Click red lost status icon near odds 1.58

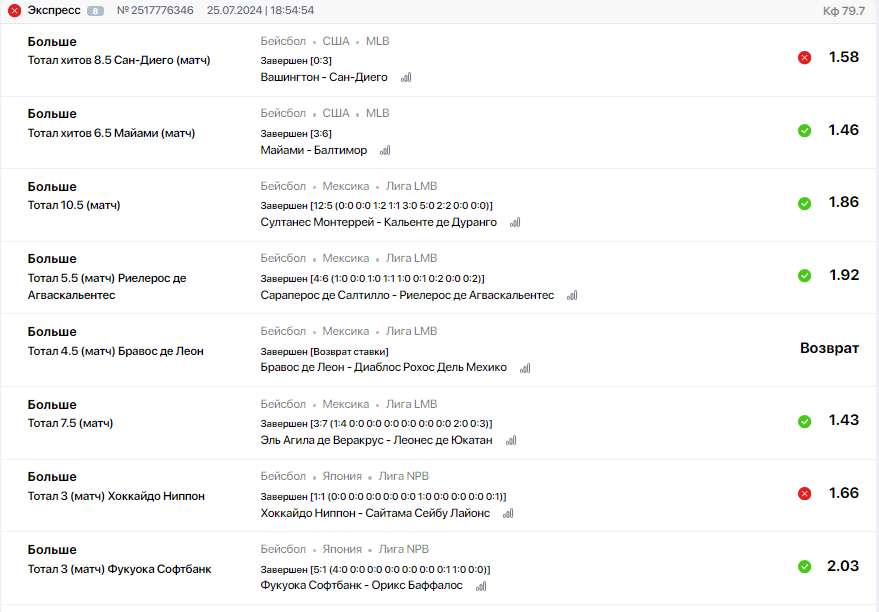(804, 58)
